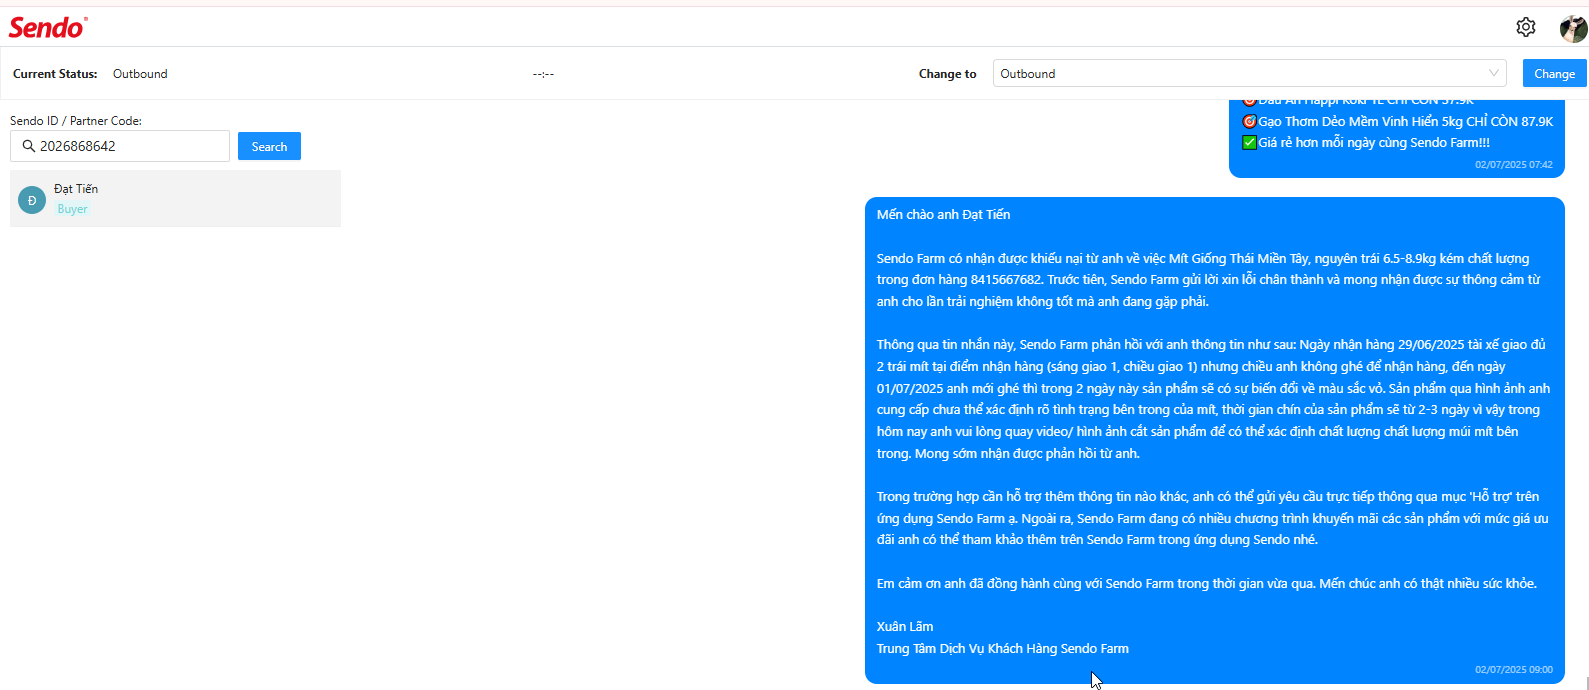Click the 02/07/2025 09:00 message timestamp
The height and width of the screenshot is (690, 1589).
tap(1514, 670)
